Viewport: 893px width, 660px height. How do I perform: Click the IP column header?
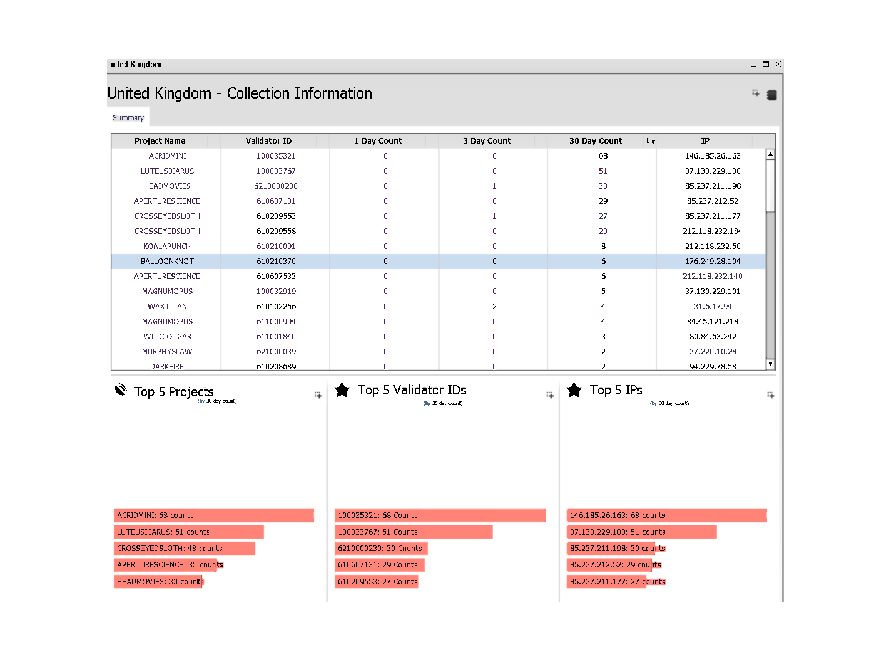pos(705,141)
